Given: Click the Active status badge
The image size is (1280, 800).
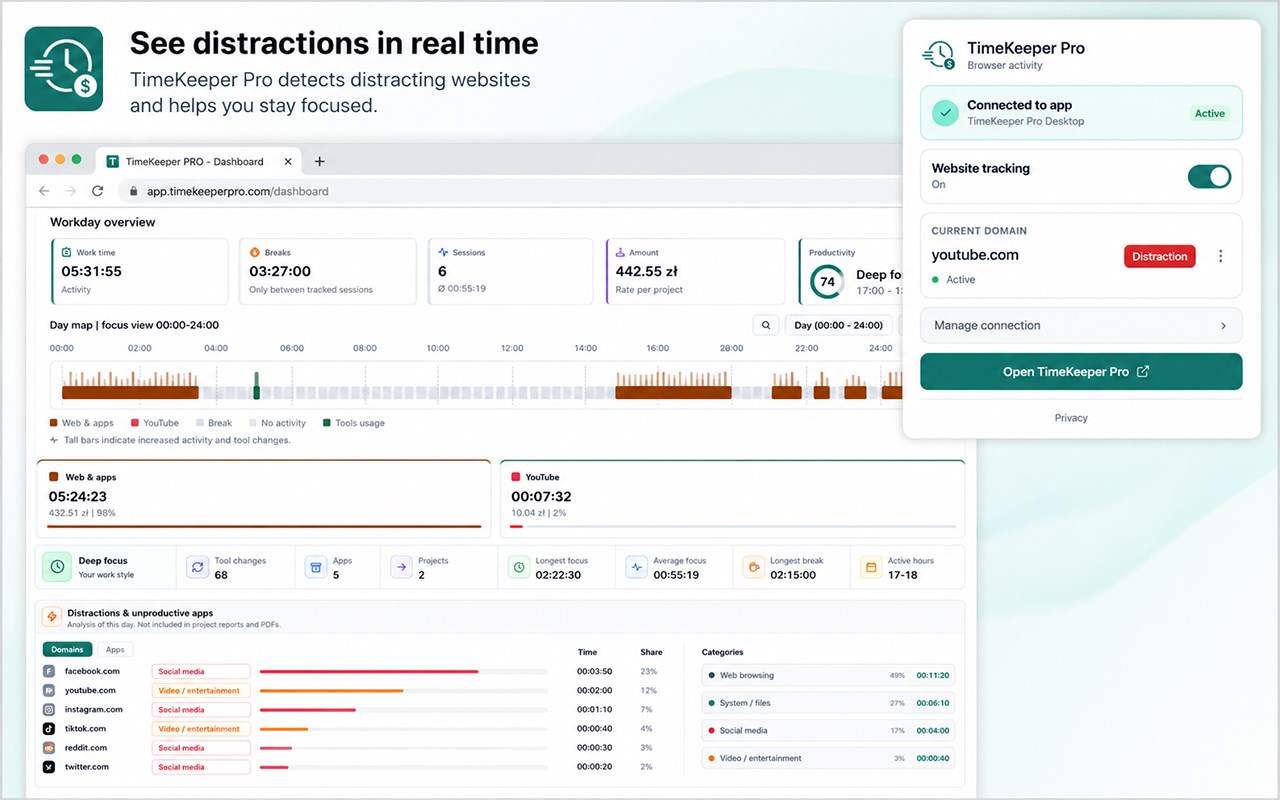Looking at the screenshot, I should tap(1210, 114).
